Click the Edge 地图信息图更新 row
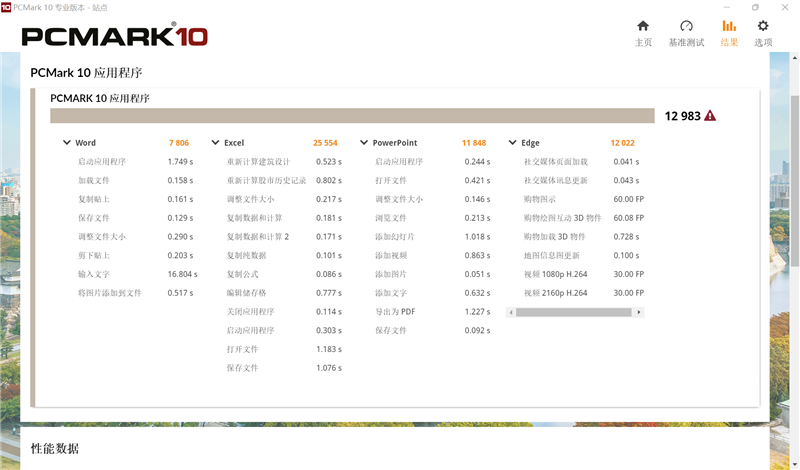 [x=584, y=255]
